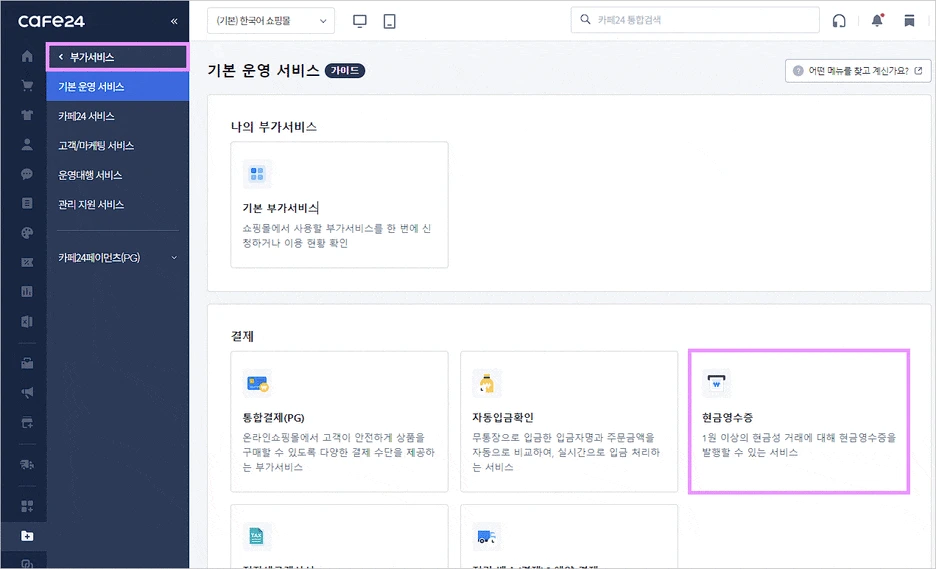
Task: Open the bar chart statistics icon
Action: pyautogui.click(x=27, y=291)
